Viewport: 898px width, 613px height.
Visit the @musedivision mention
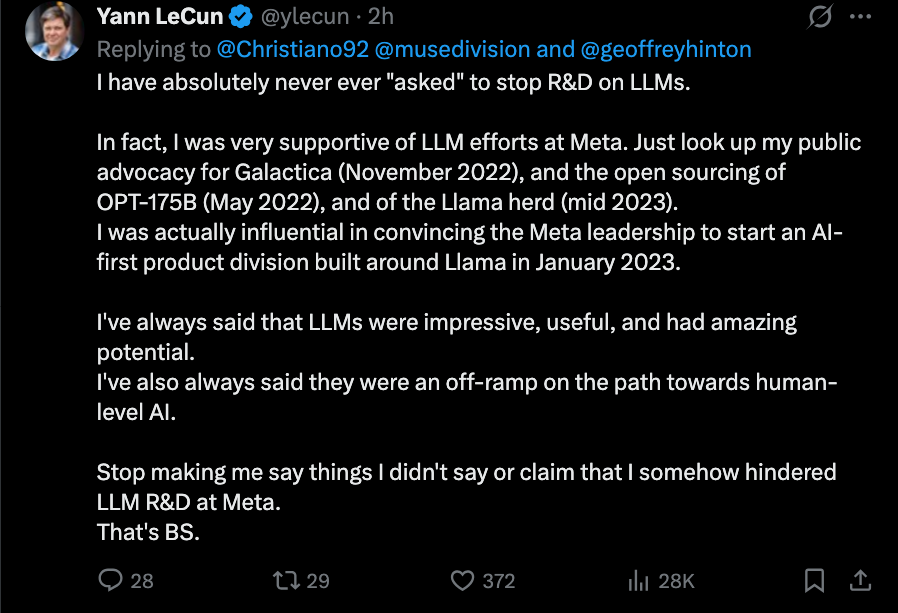(452, 49)
